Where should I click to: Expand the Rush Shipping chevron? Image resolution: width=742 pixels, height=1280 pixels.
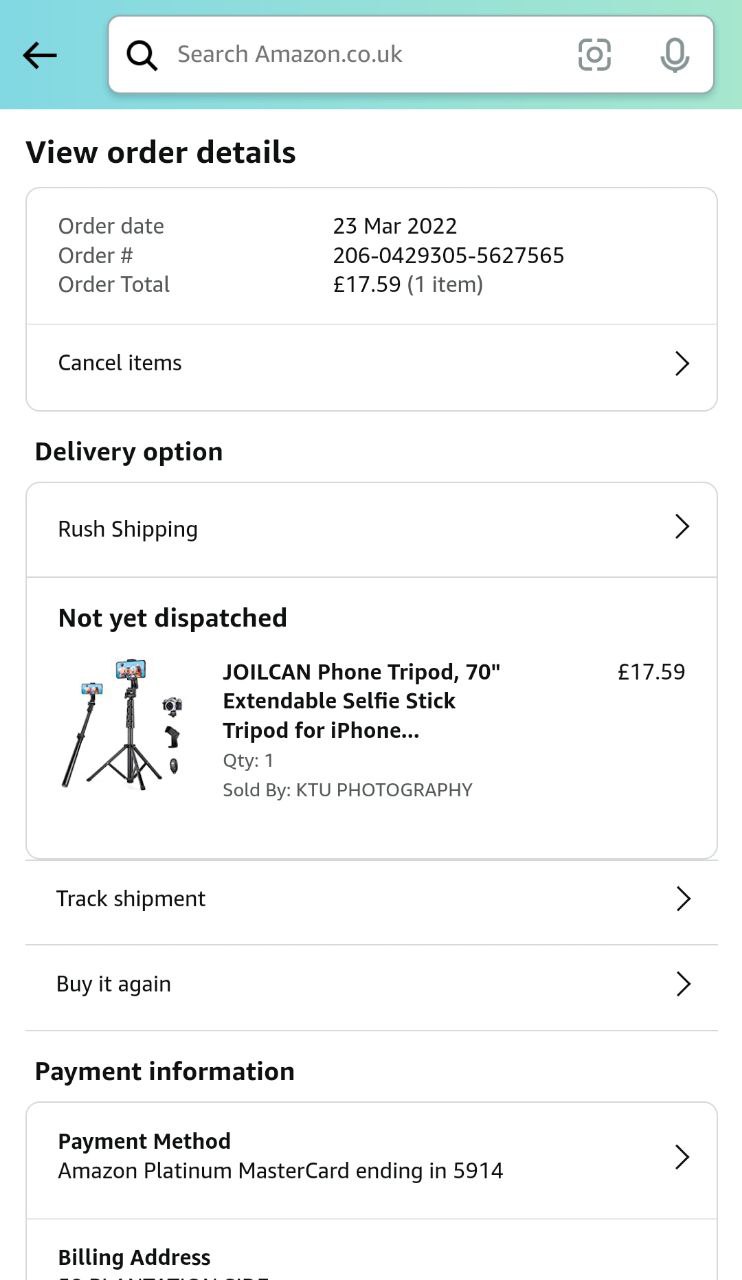682,527
